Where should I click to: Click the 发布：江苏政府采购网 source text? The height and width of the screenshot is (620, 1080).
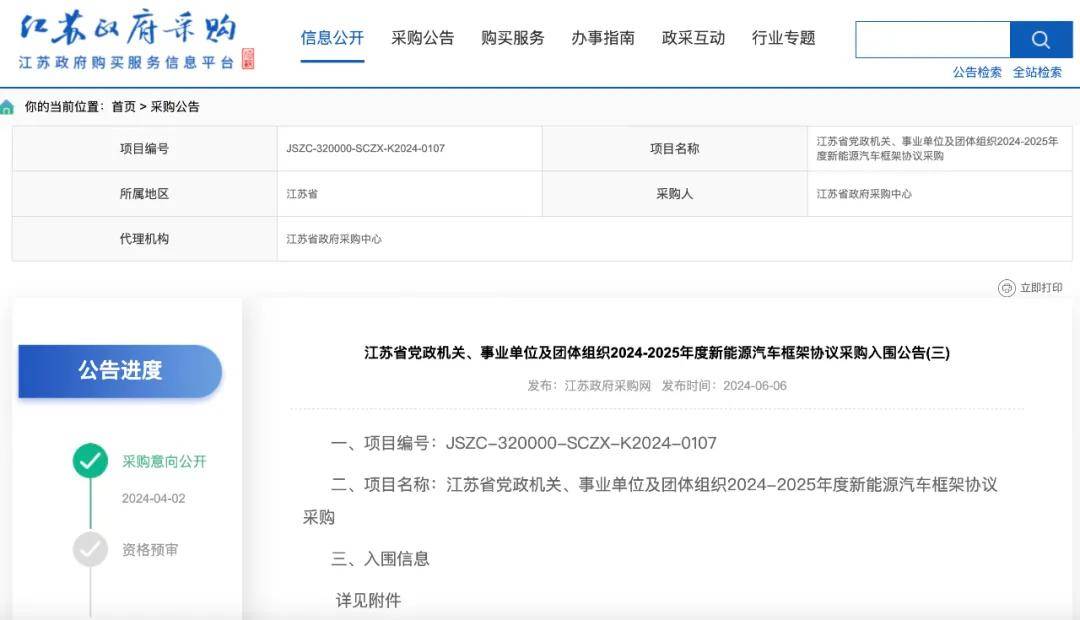(x=589, y=386)
